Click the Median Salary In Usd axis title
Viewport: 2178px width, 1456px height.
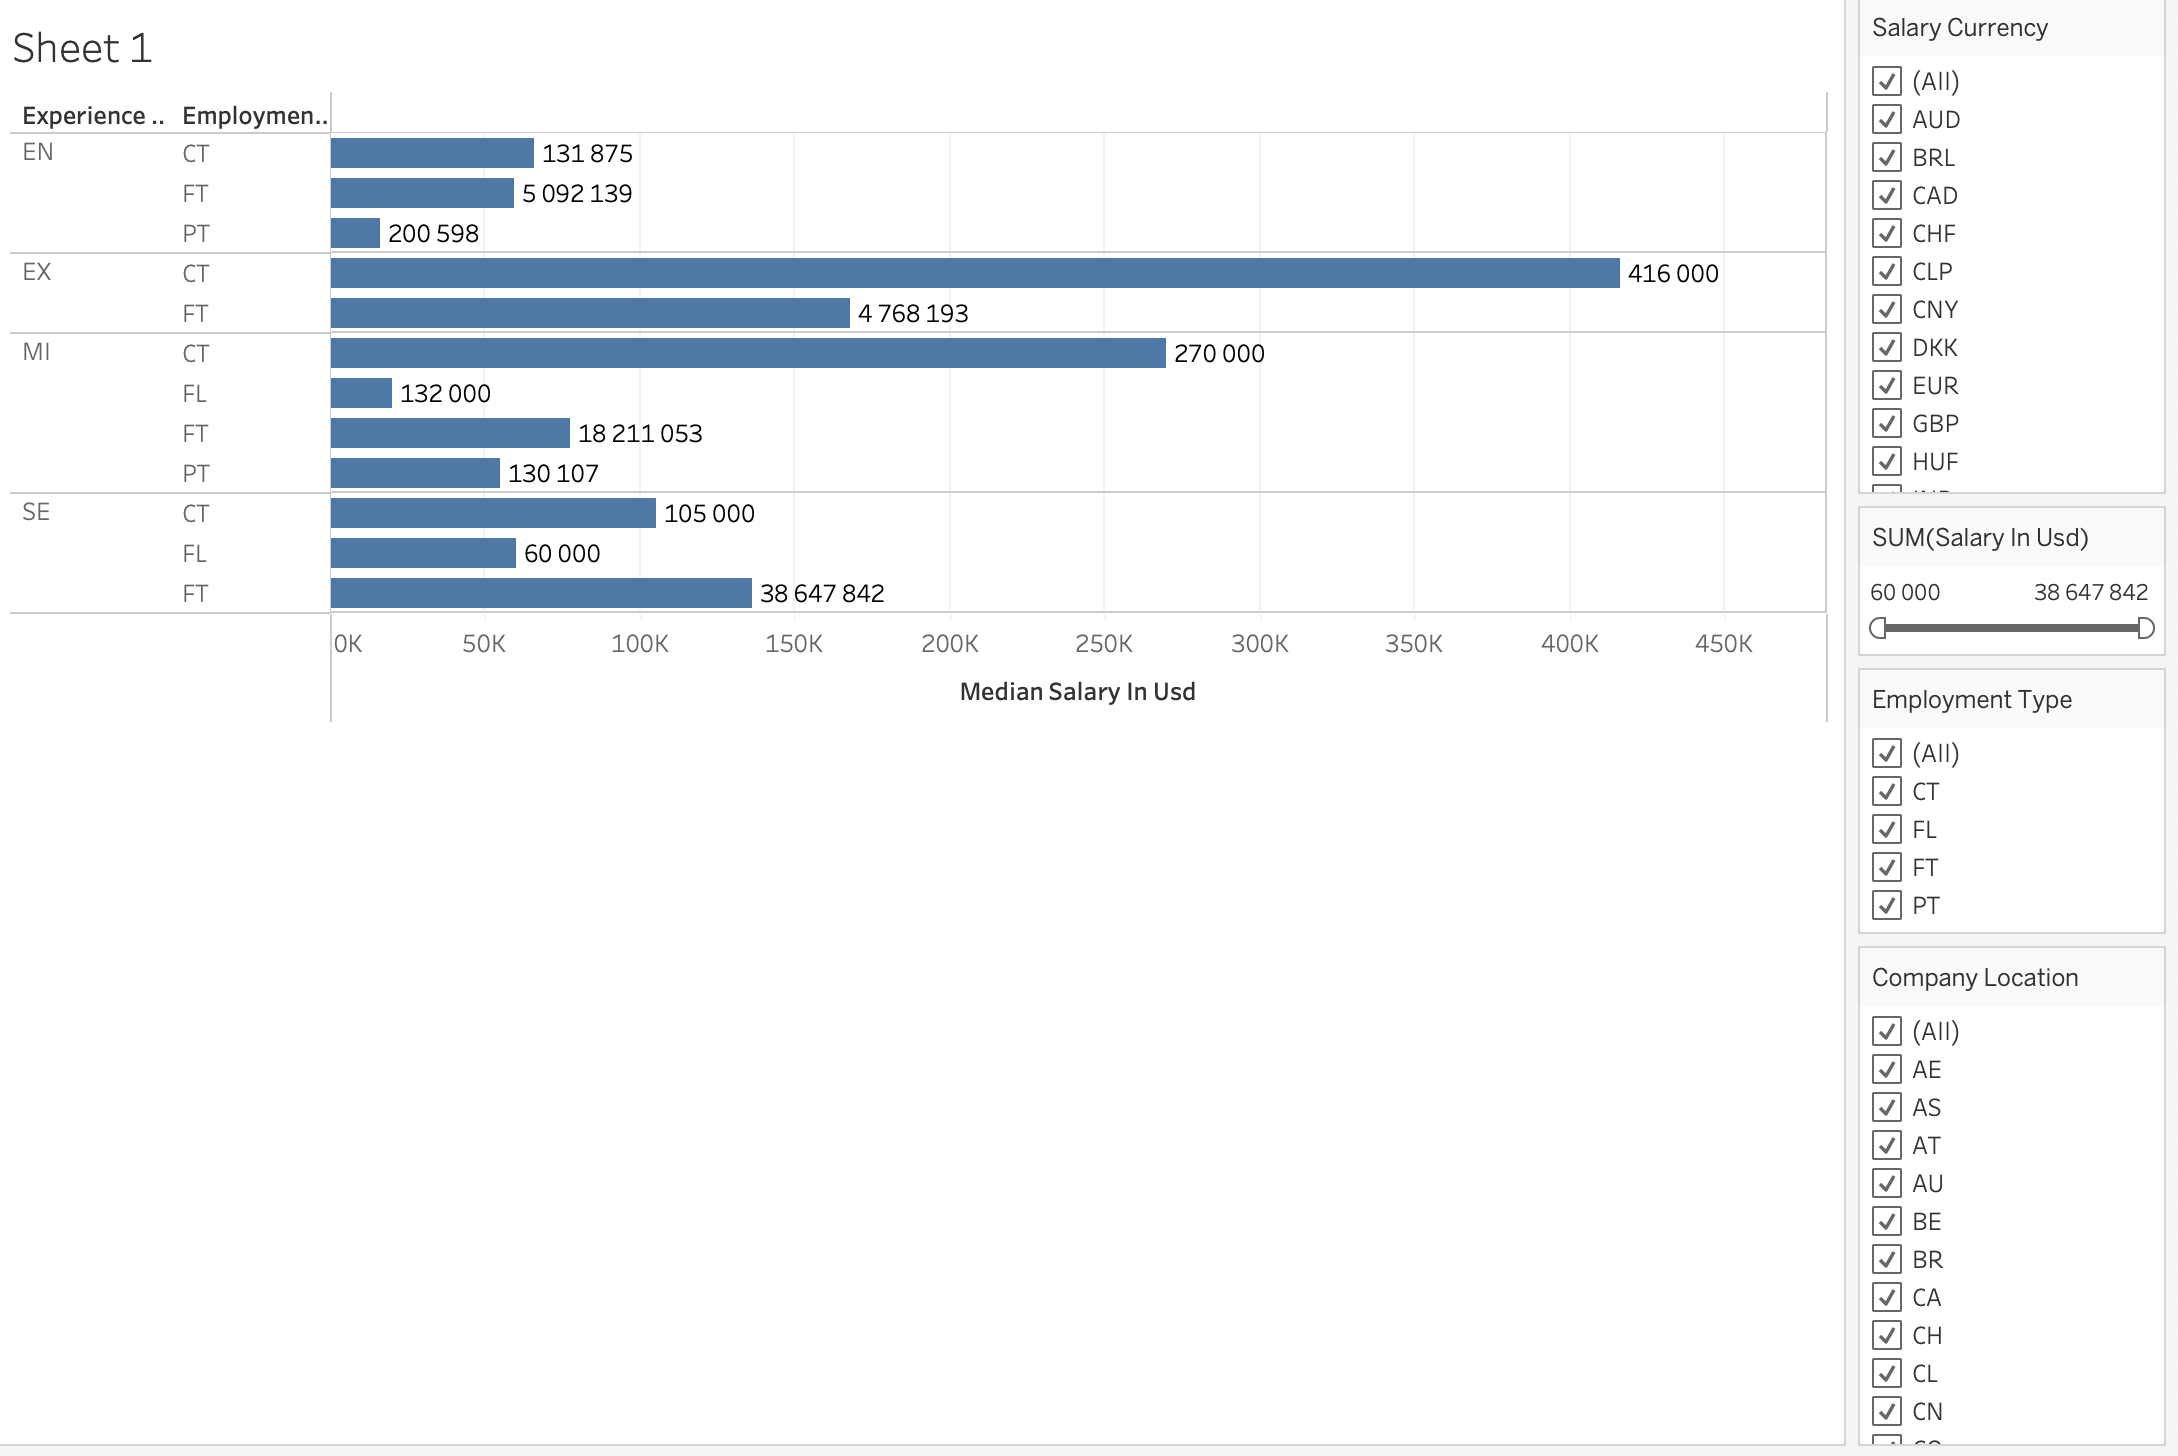[x=1077, y=692]
